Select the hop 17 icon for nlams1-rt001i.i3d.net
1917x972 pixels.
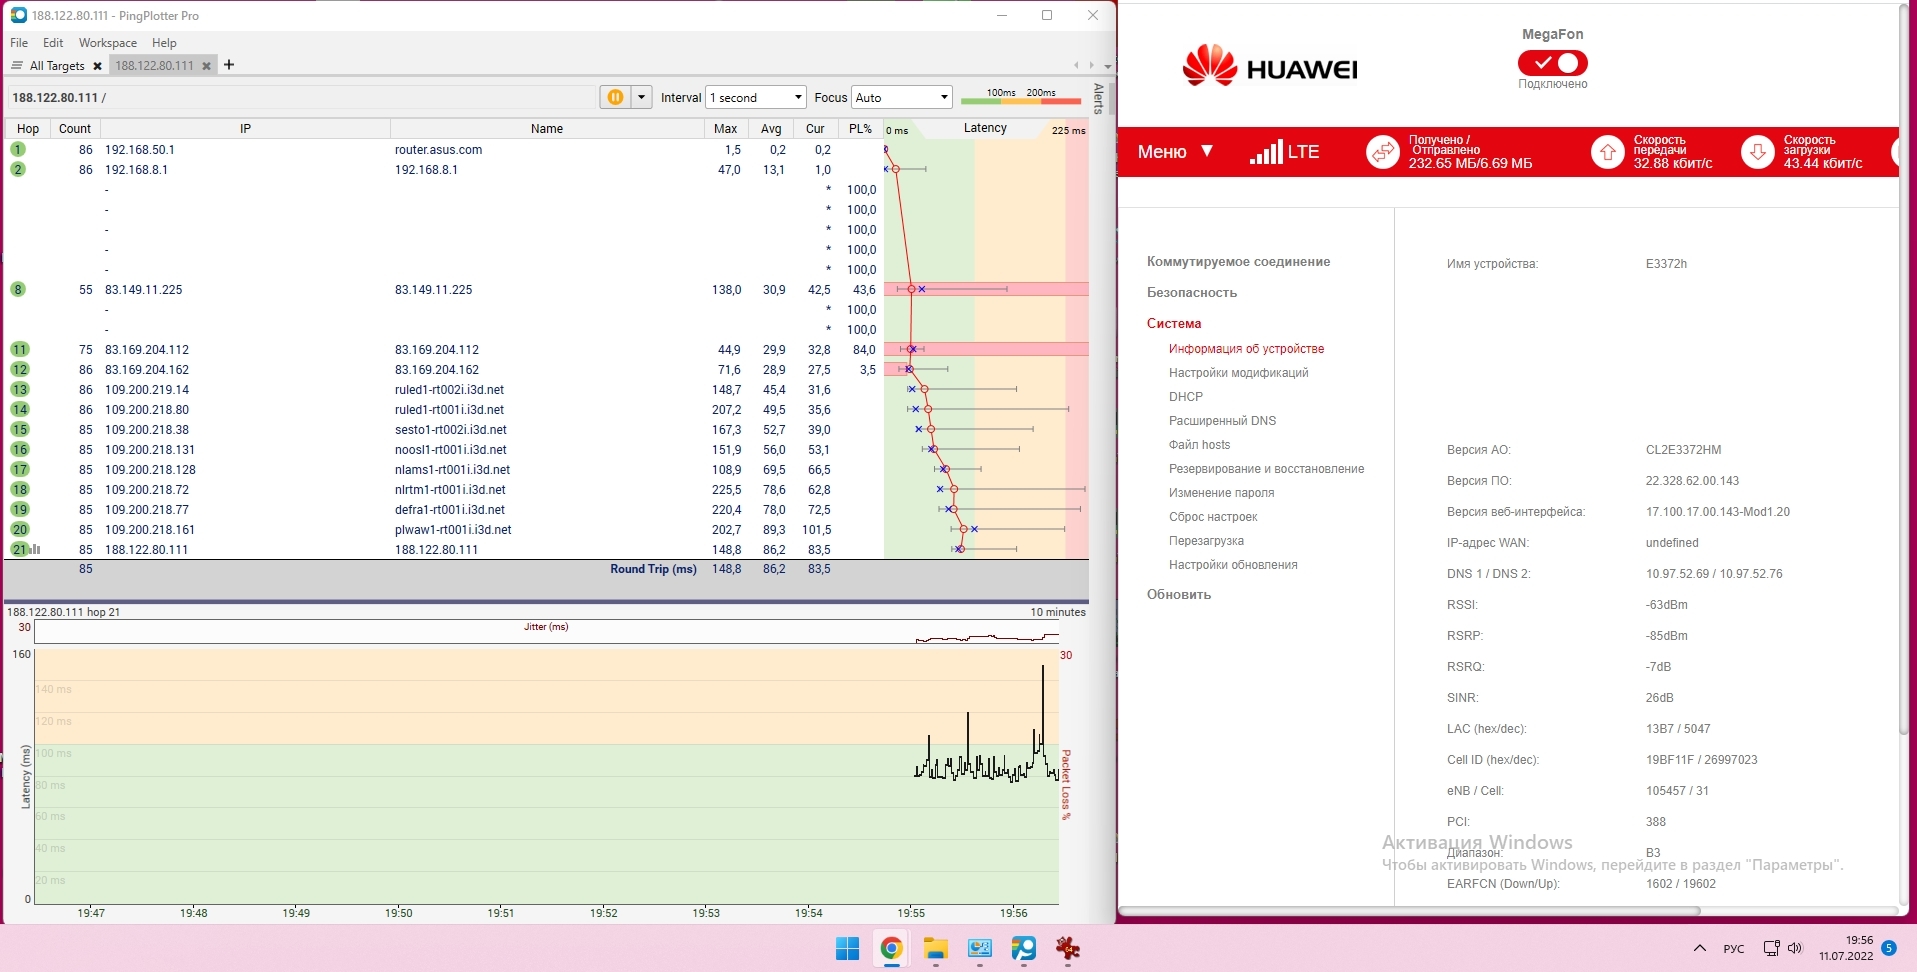20,470
